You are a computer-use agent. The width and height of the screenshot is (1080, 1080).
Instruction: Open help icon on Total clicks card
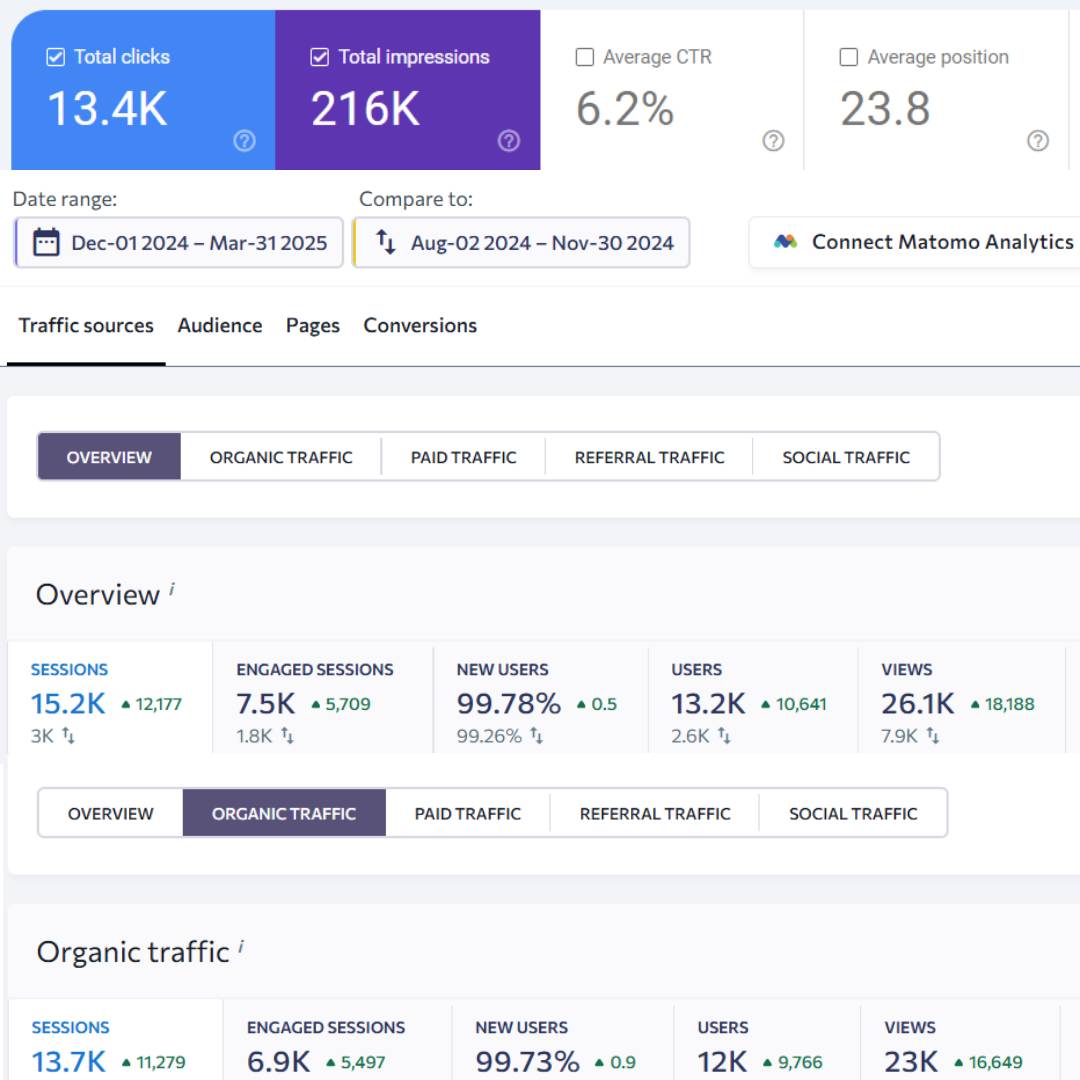pyautogui.click(x=245, y=141)
